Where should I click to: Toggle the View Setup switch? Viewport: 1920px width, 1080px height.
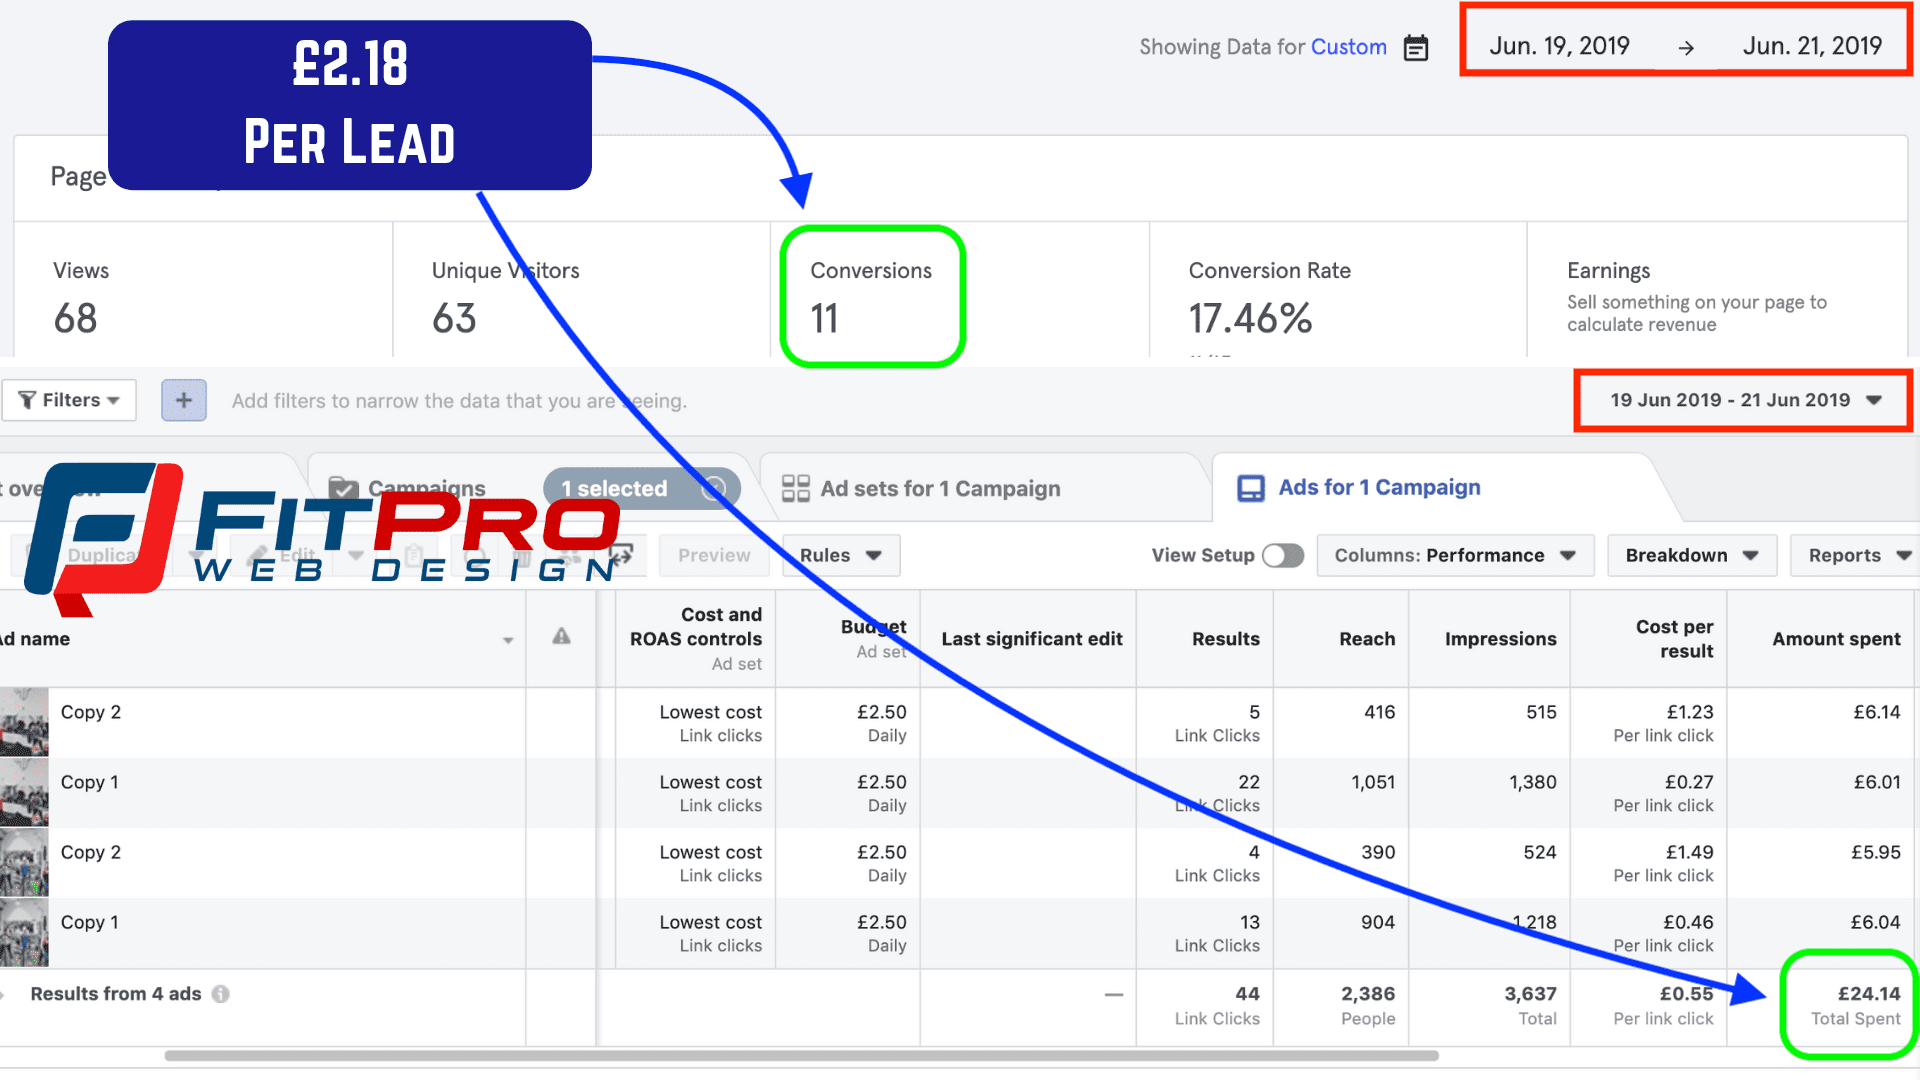(x=1283, y=555)
